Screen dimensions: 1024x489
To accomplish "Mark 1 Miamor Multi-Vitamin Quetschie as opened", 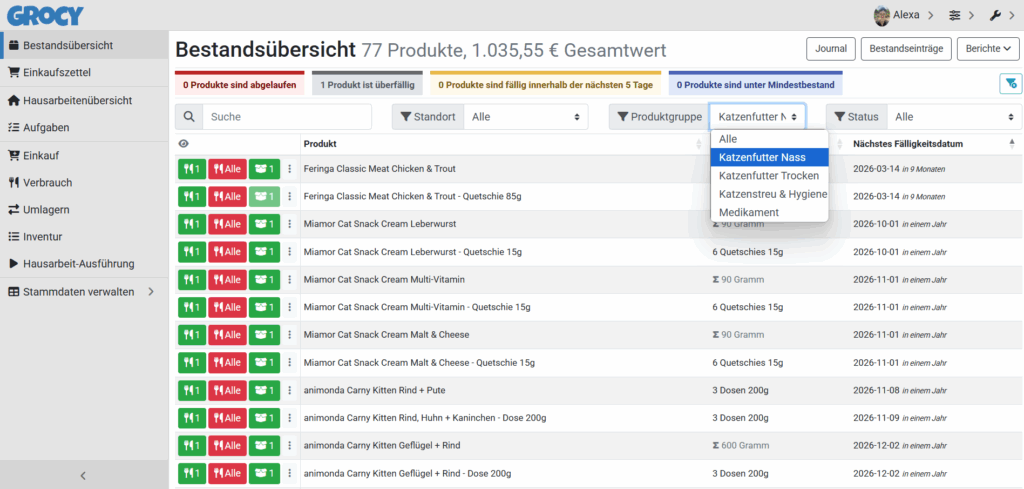I will click(x=264, y=307).
